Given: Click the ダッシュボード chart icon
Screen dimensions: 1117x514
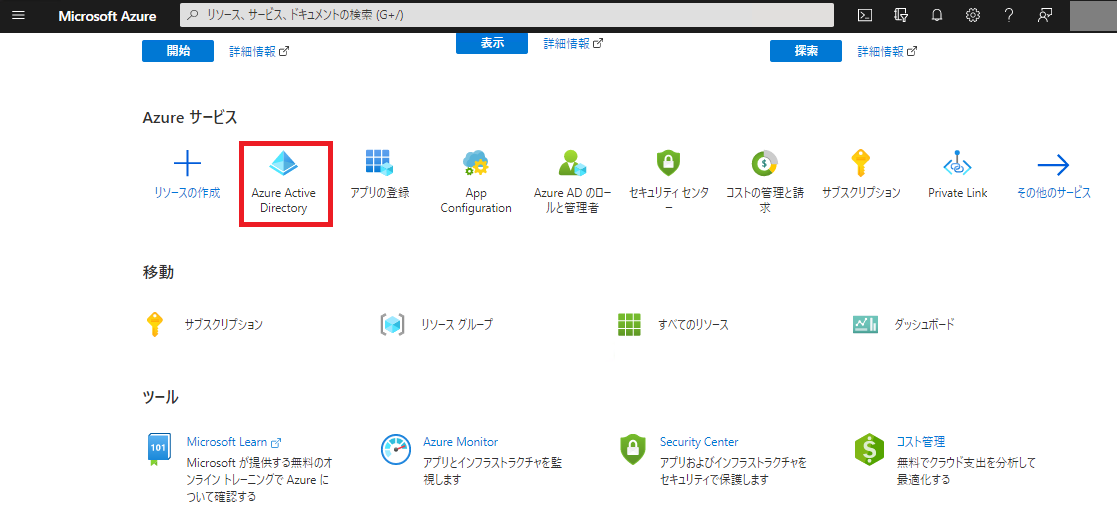Looking at the screenshot, I should coord(866,325).
